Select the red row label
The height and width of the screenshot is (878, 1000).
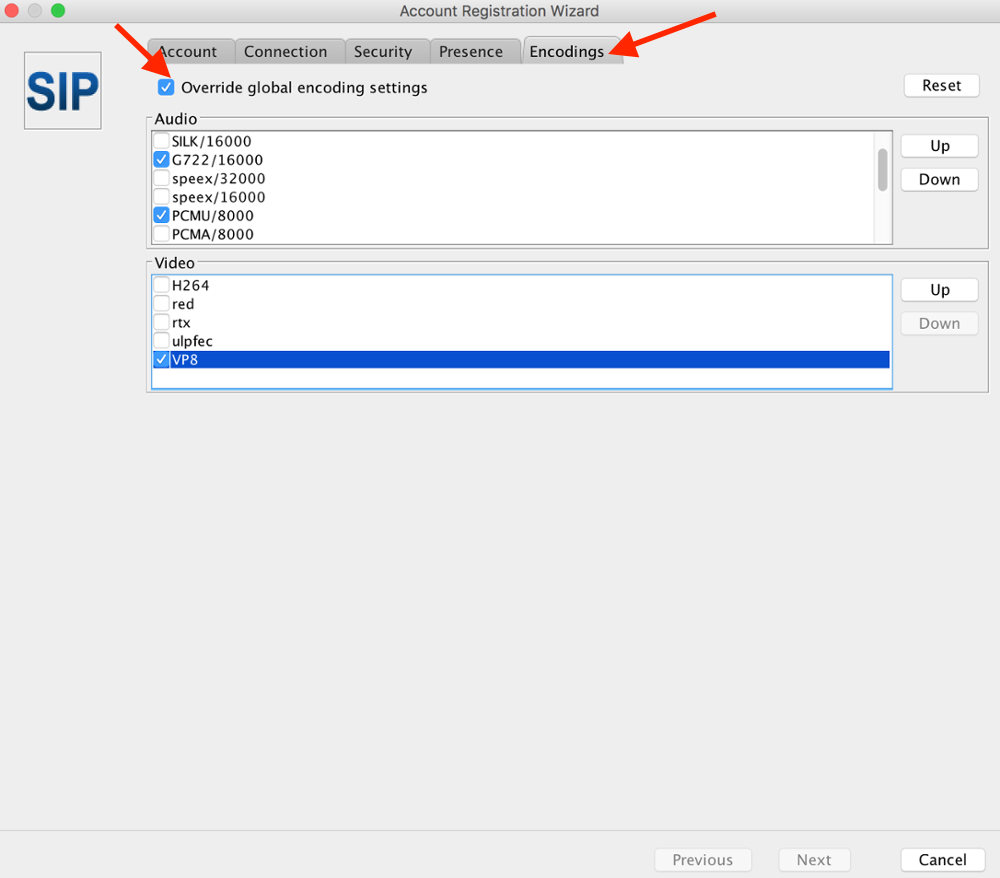(183, 304)
